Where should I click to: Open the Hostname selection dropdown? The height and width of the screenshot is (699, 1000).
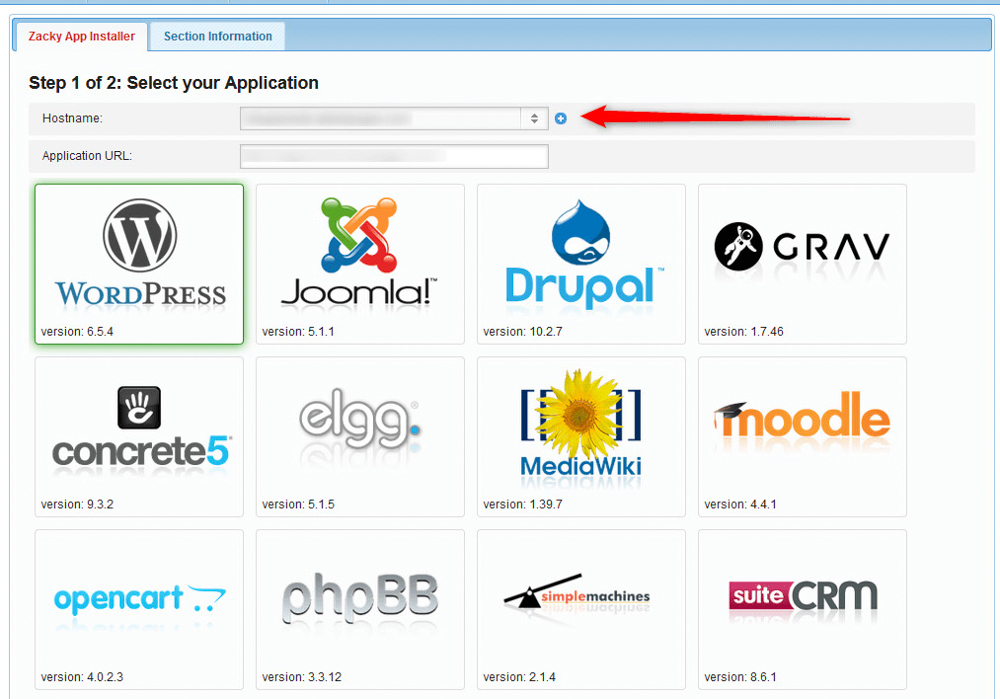click(390, 118)
